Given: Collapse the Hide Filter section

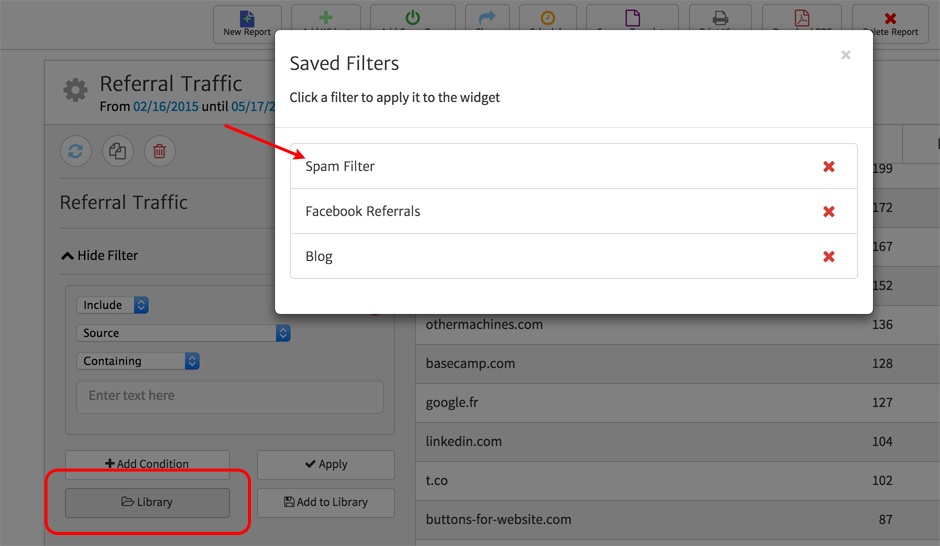Looking at the screenshot, I should (99, 256).
